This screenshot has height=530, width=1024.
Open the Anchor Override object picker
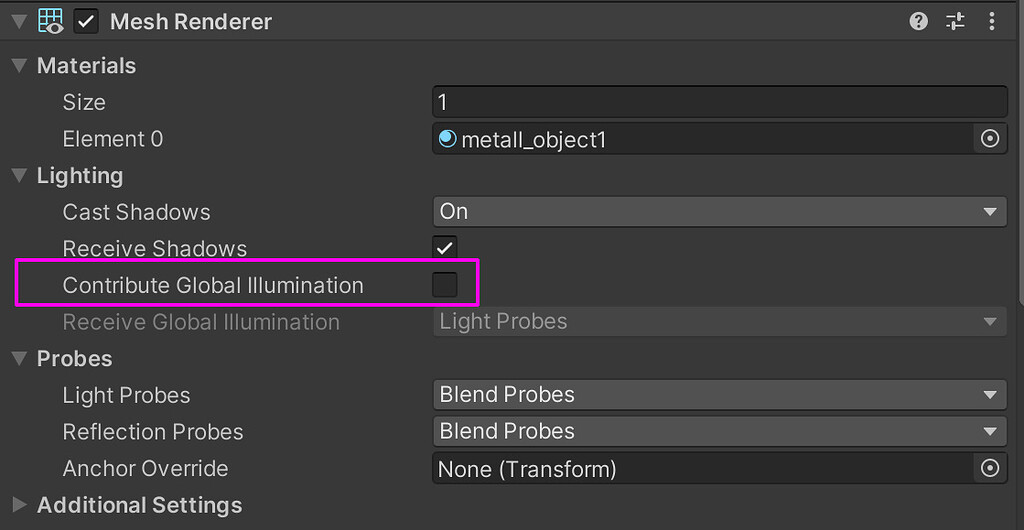click(990, 468)
